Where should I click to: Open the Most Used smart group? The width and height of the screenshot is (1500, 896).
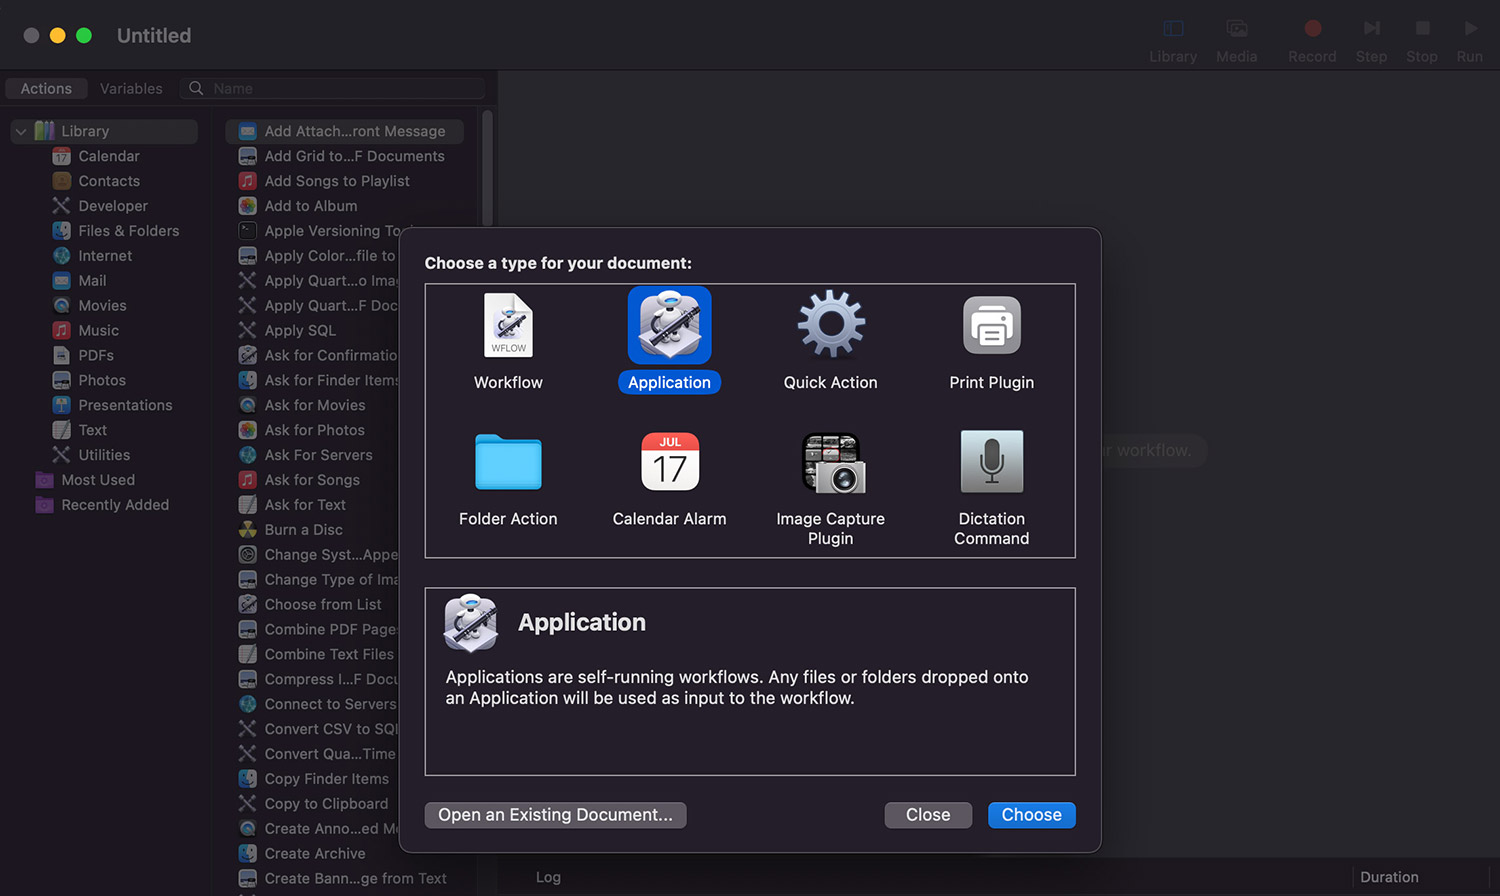pos(98,480)
